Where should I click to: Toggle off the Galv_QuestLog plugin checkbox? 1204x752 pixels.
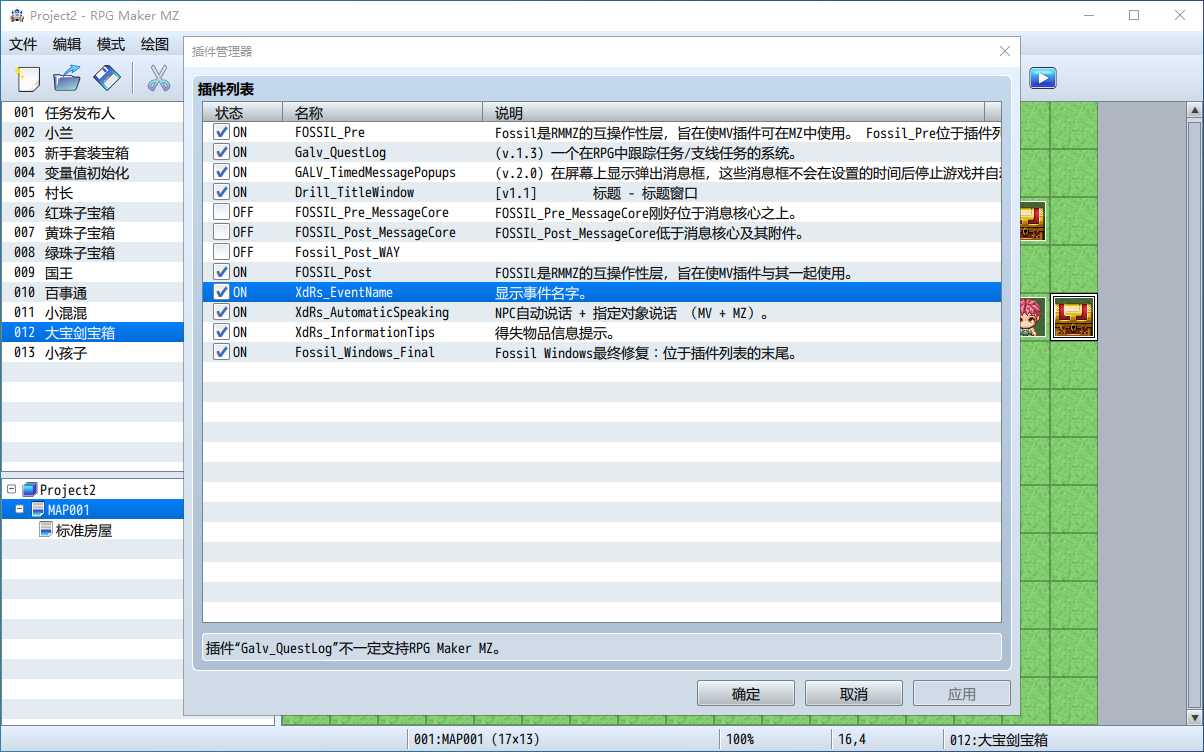(x=221, y=152)
